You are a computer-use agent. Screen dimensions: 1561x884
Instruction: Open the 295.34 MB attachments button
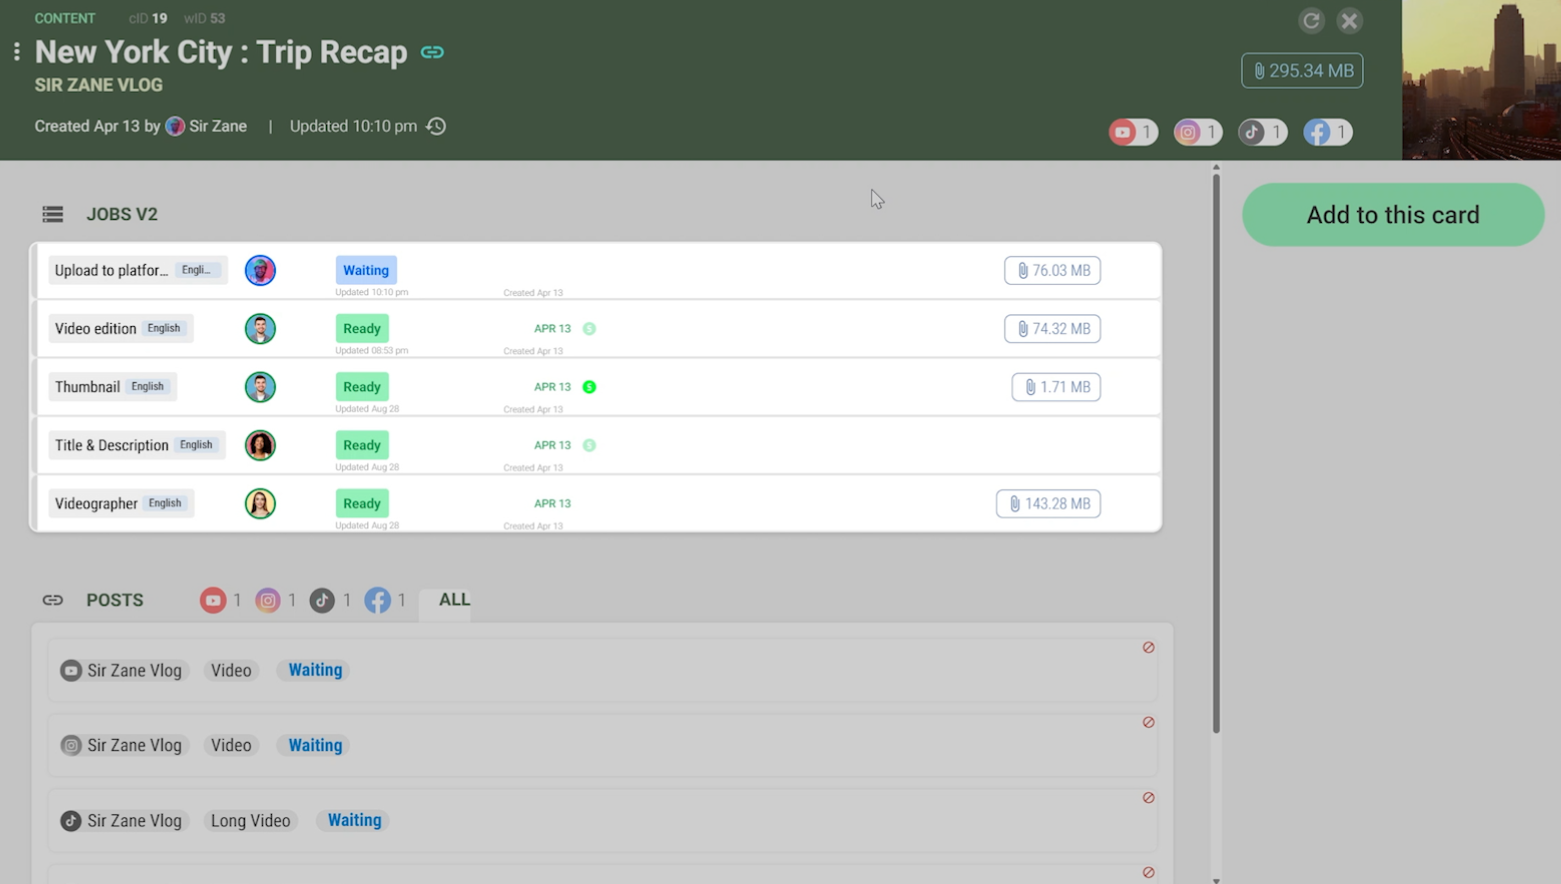pos(1301,71)
